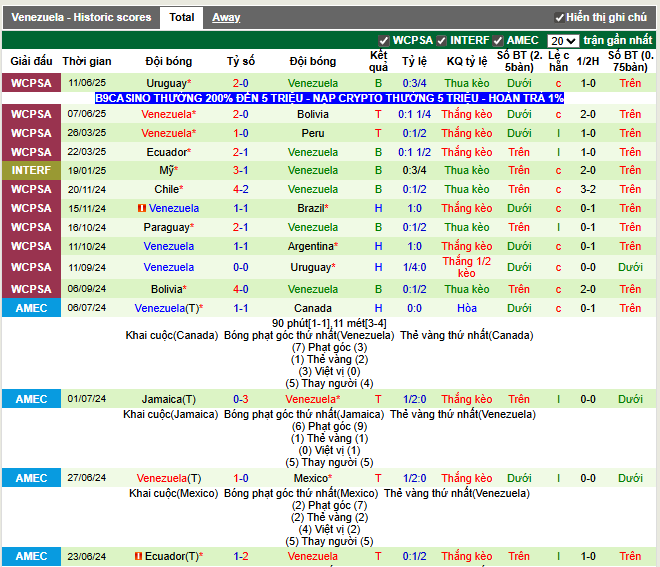Image resolution: width=660 pixels, height=567 pixels.
Task: Click Paraguay in the 16/10/24 match
Action: (169, 227)
